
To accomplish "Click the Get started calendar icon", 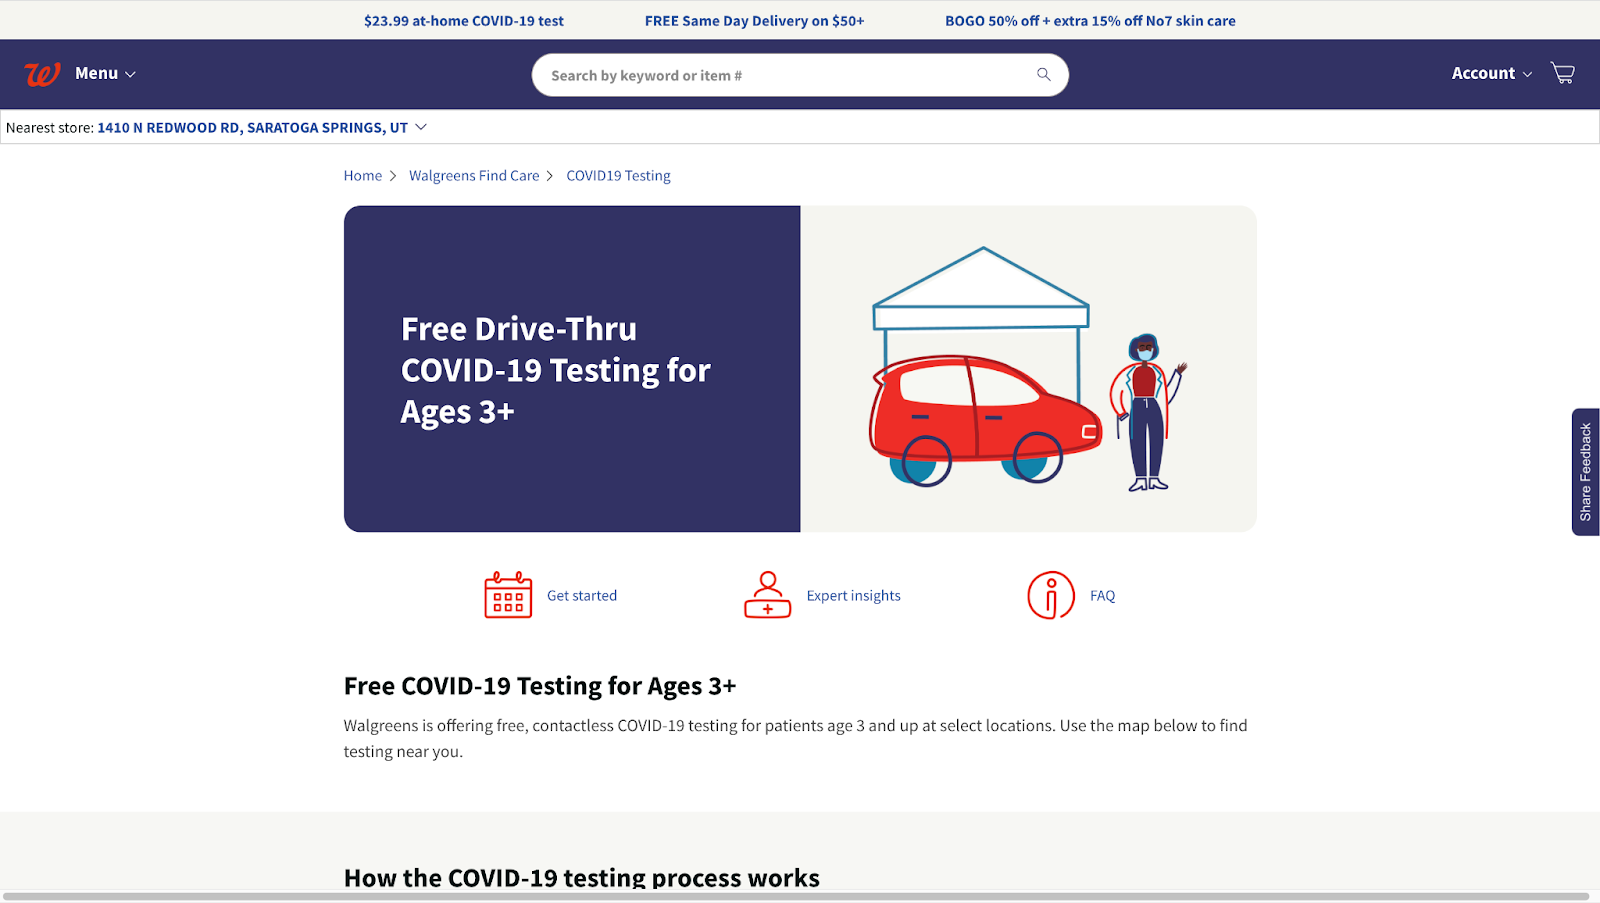I will [x=508, y=595].
